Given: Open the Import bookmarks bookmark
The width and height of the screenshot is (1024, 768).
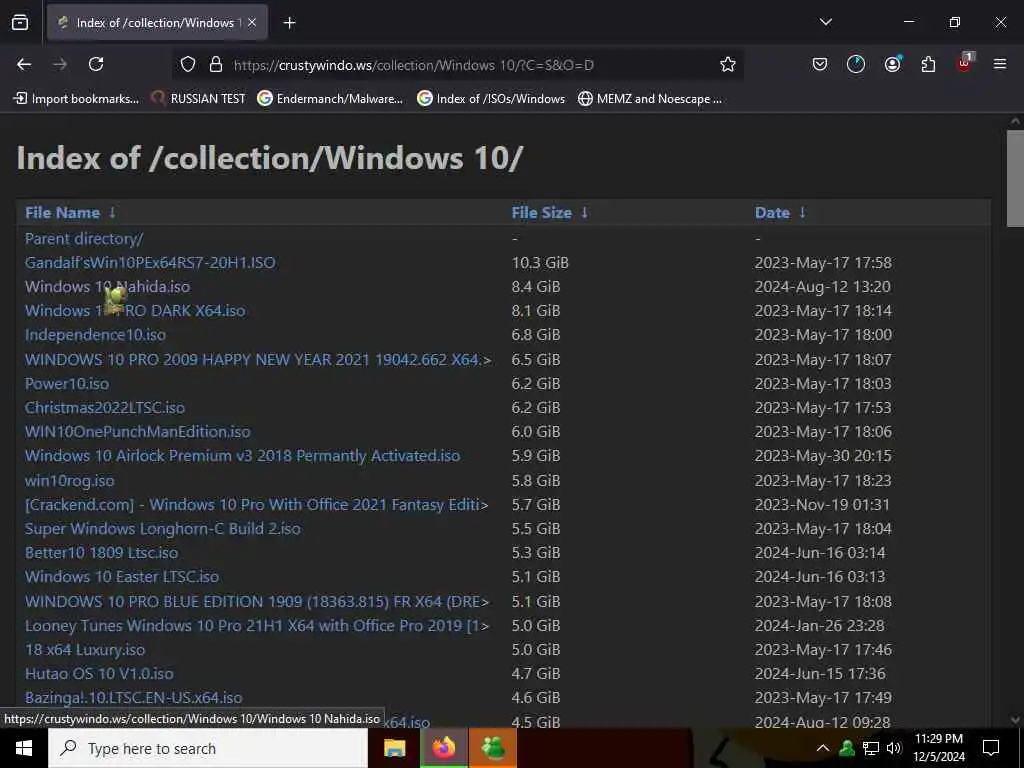Looking at the screenshot, I should 76,99.
